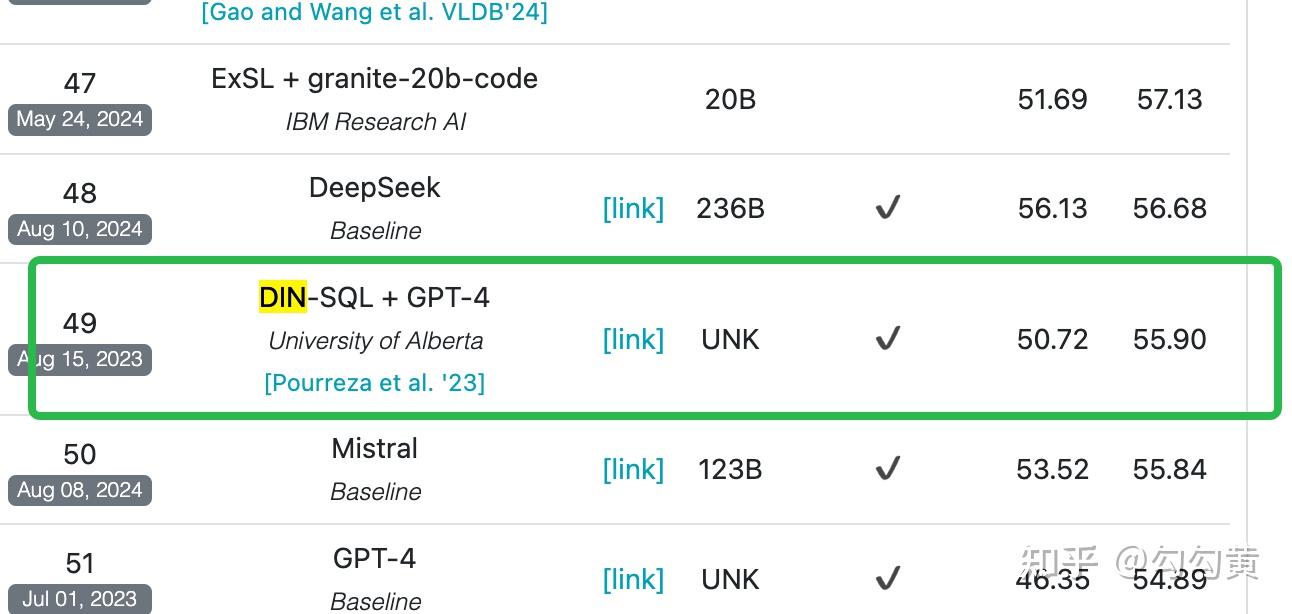Screen dimensions: 1292x614
Task: Follow the [link] in the Mistral row
Action: pyautogui.click(x=633, y=469)
